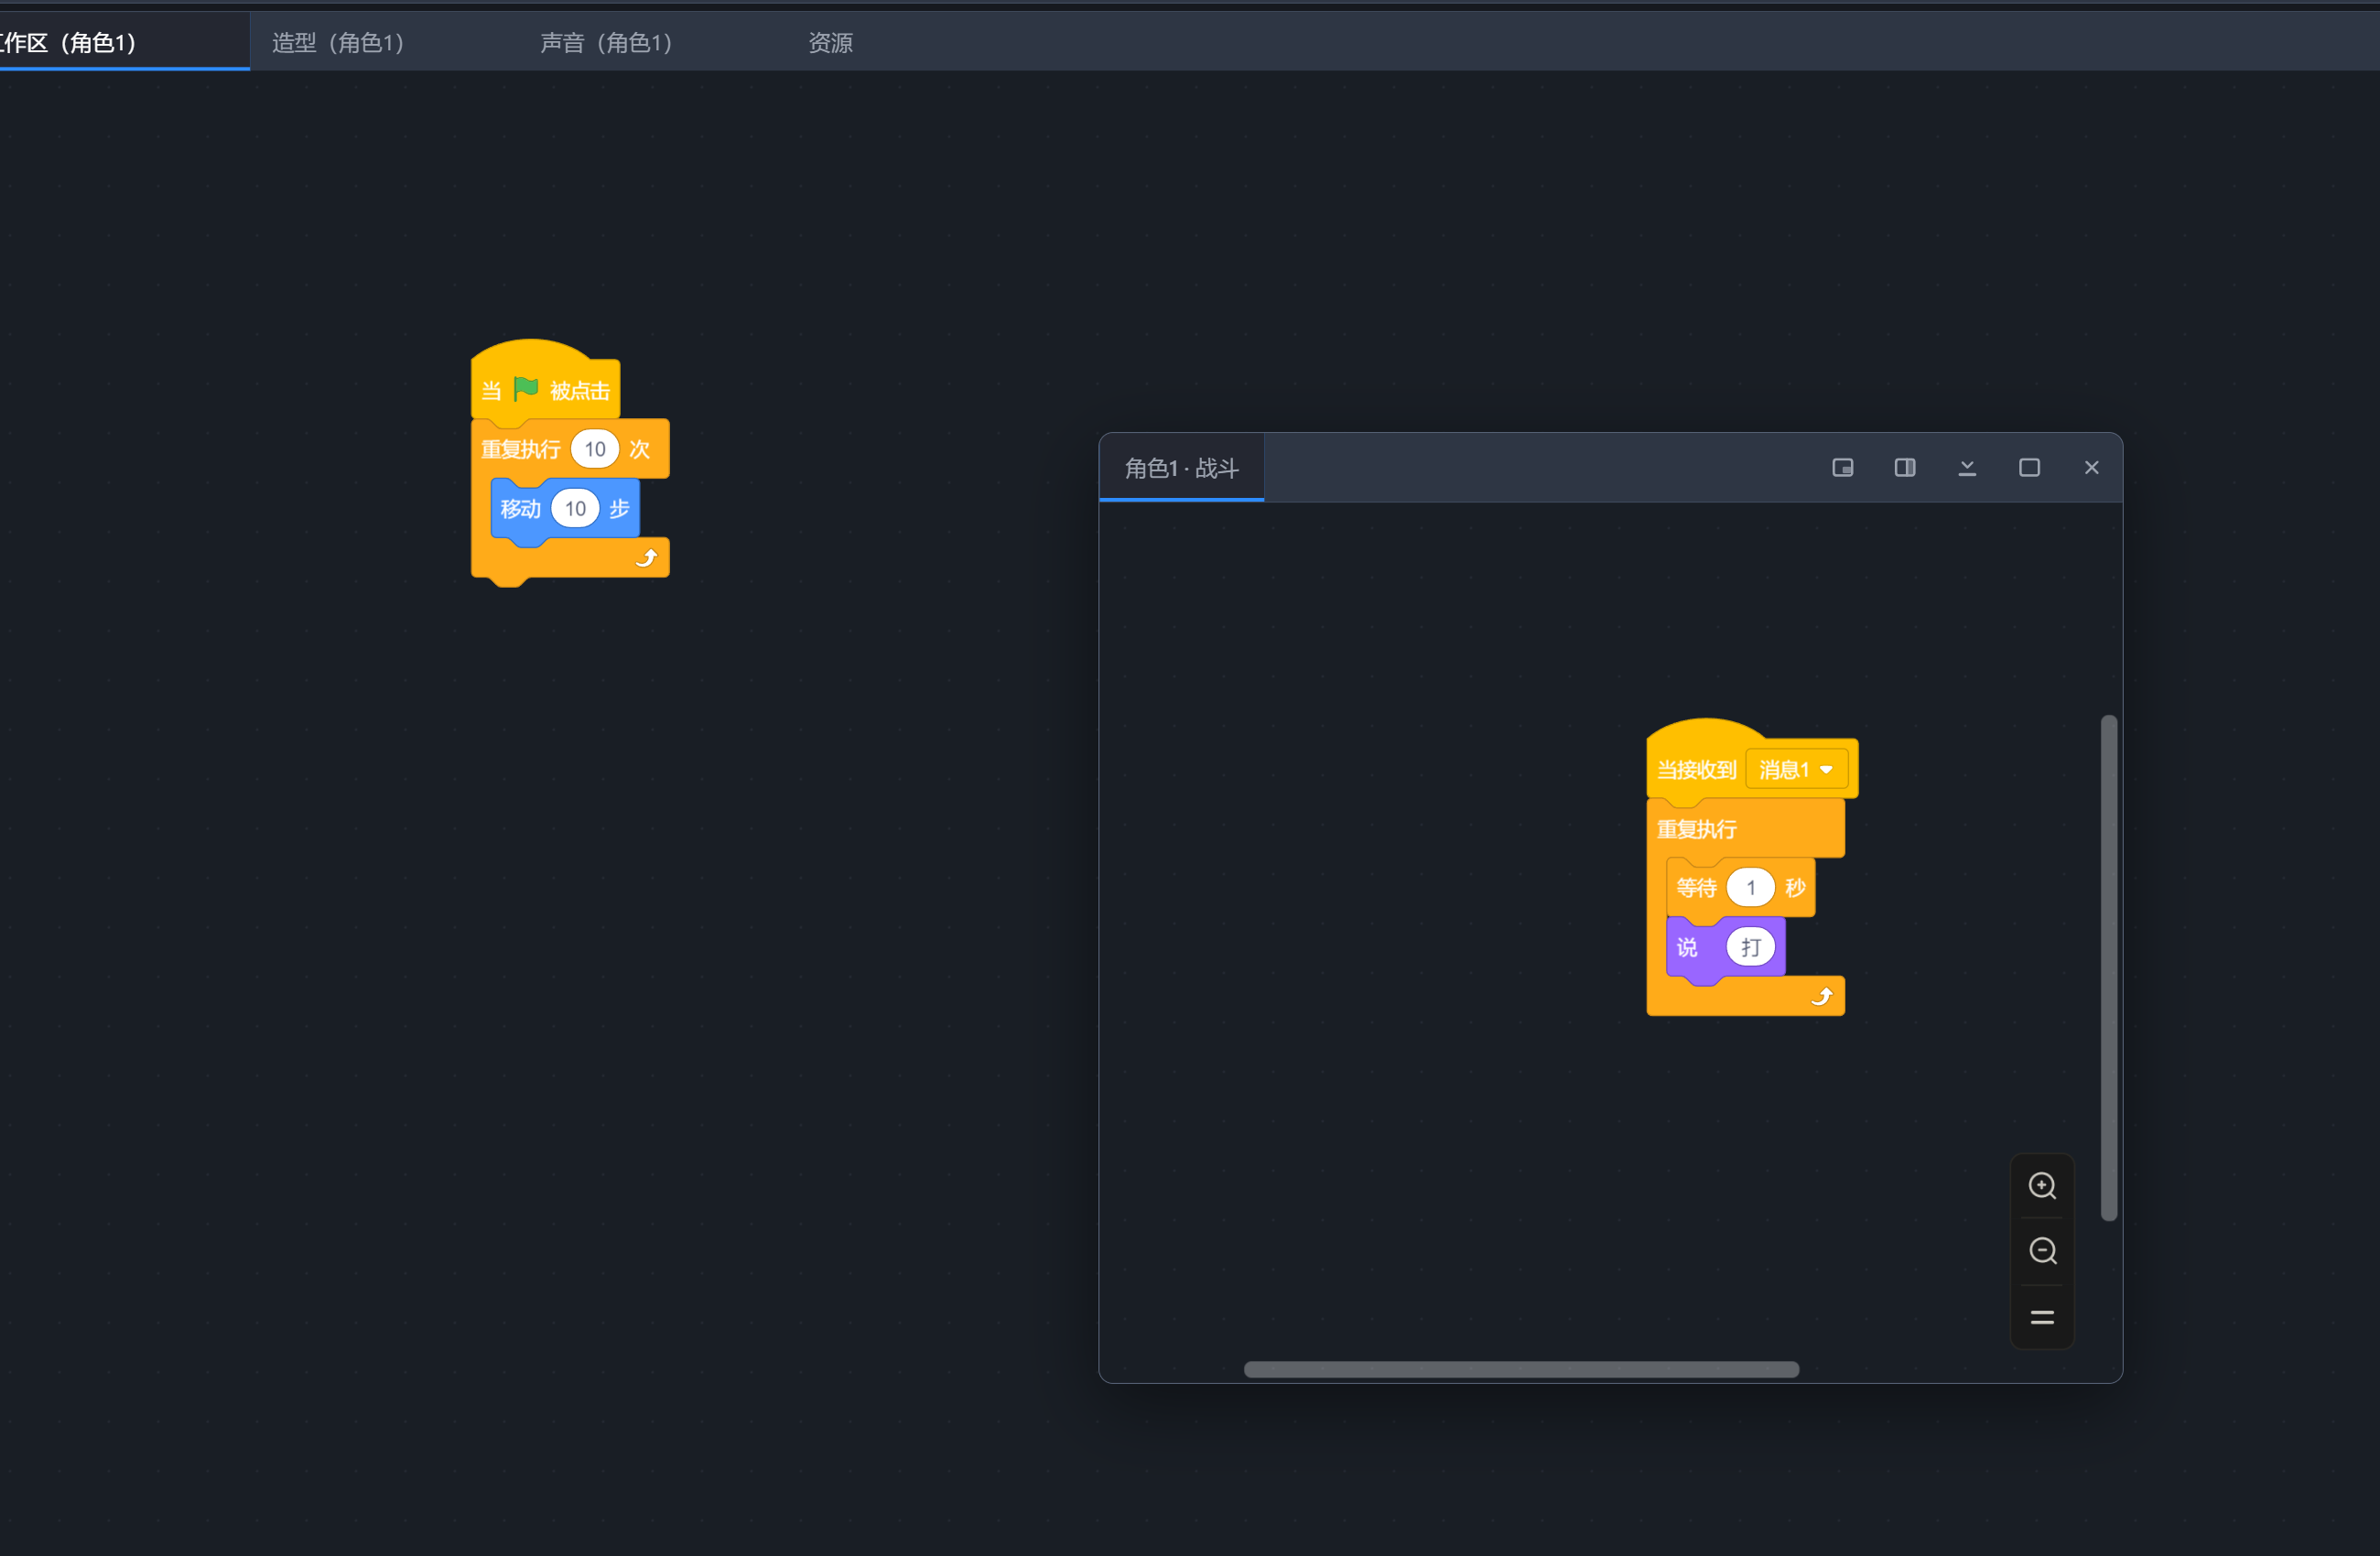Click the horizontal scrollbar in floating panel

coord(1521,1369)
